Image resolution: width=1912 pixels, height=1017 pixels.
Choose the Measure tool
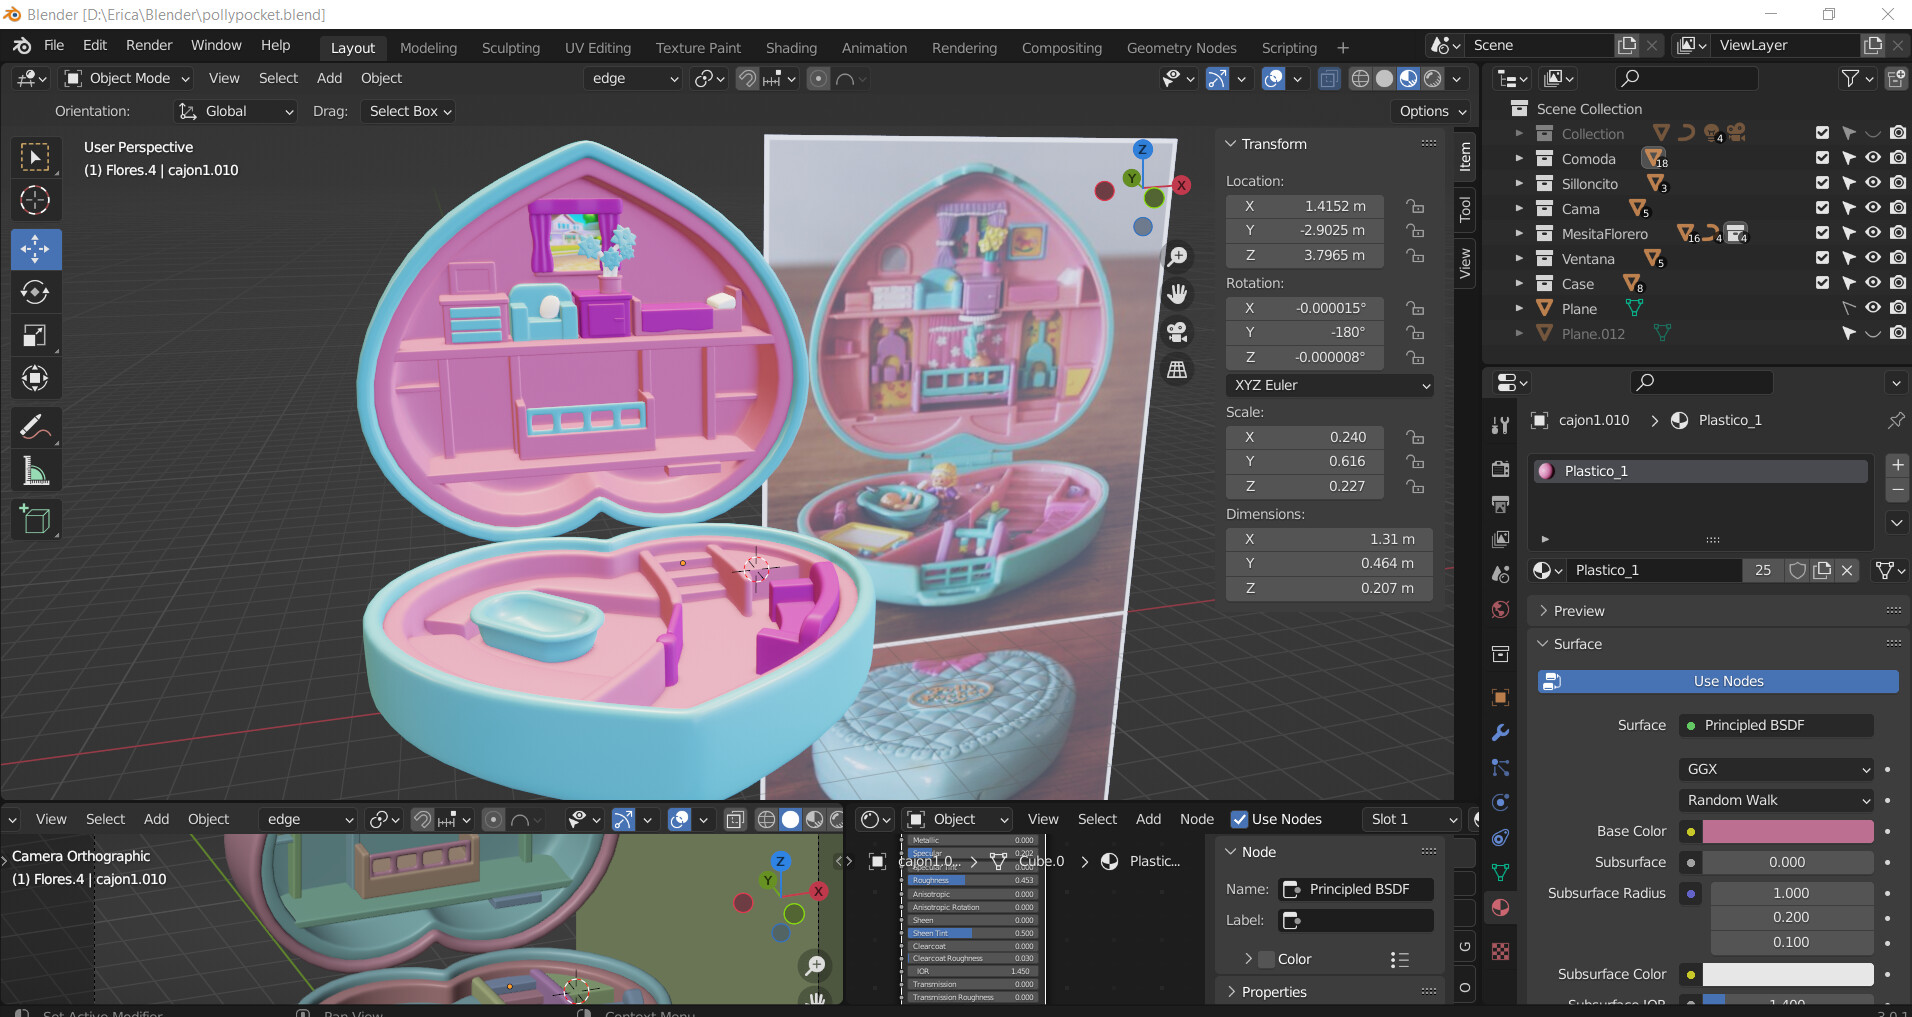pyautogui.click(x=35, y=471)
